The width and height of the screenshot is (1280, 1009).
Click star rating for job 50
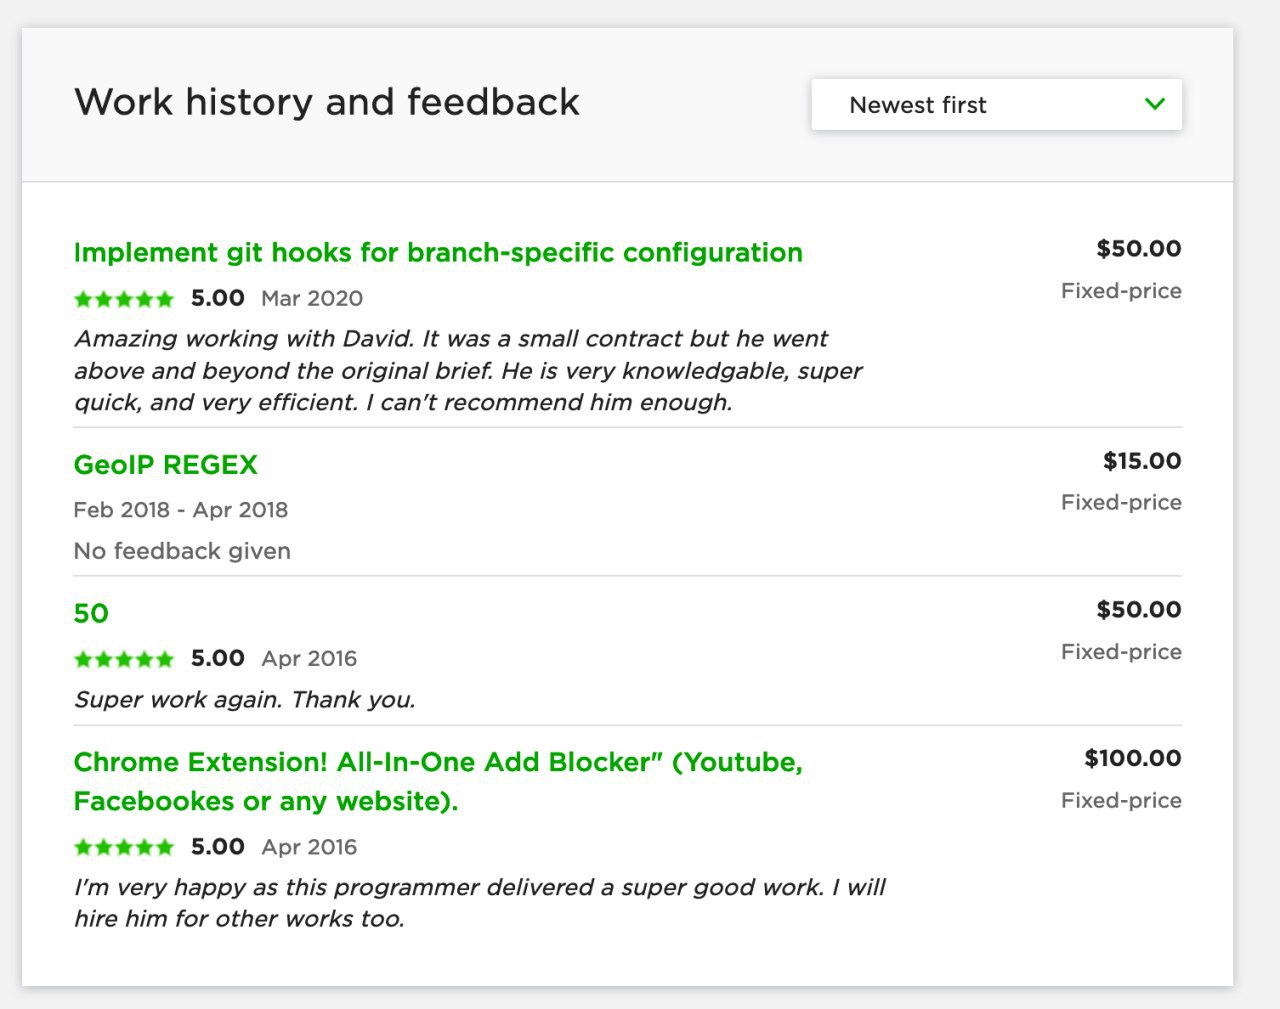click(x=124, y=658)
